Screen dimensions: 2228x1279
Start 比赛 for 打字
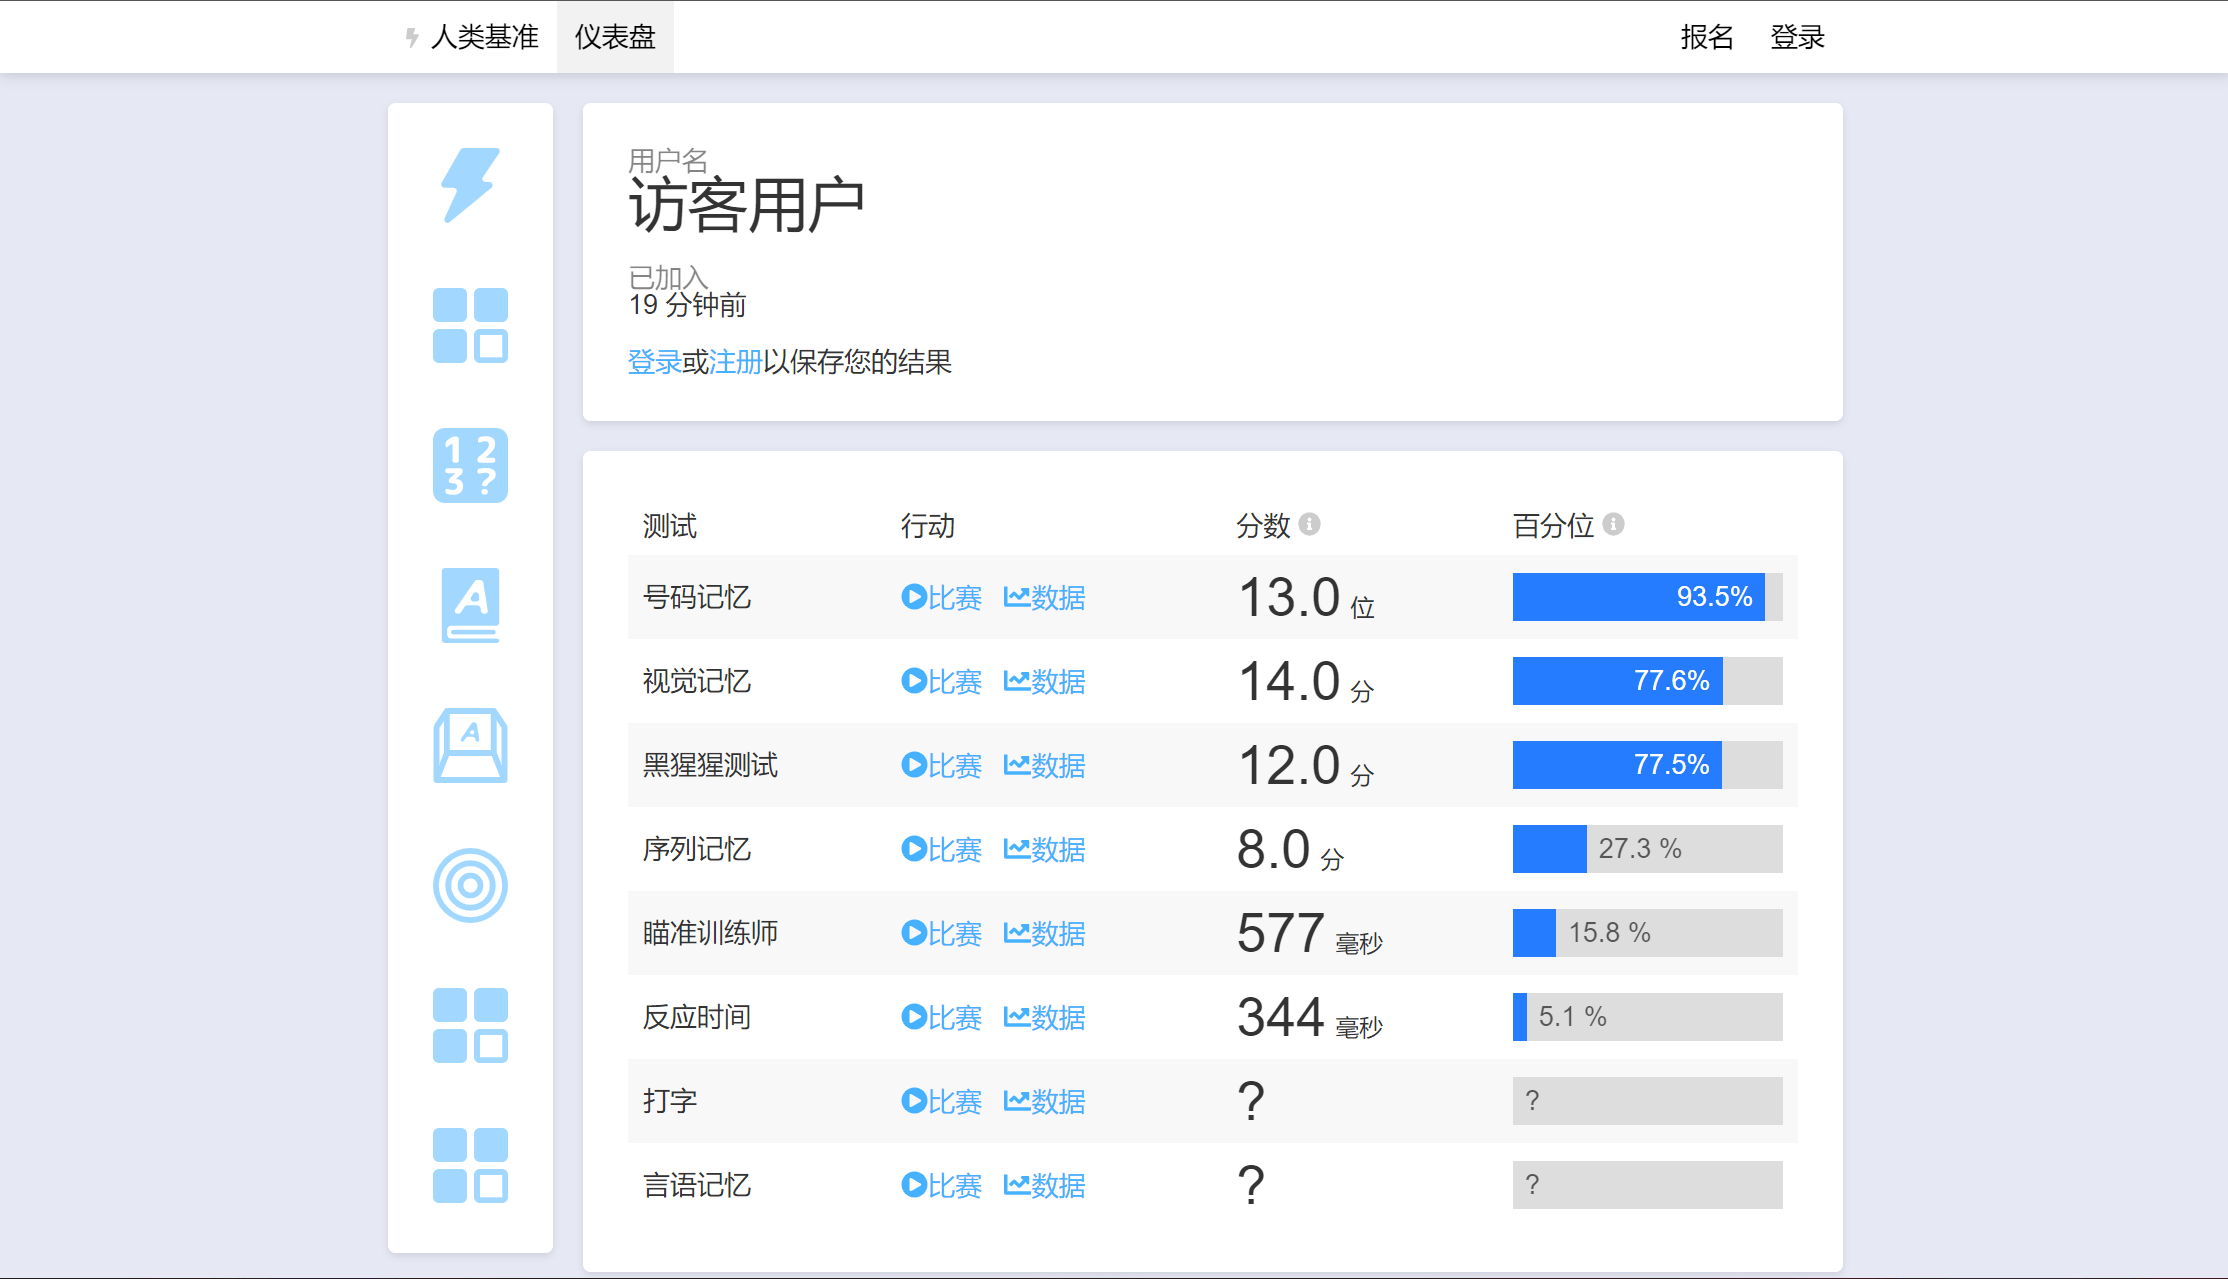[941, 1101]
